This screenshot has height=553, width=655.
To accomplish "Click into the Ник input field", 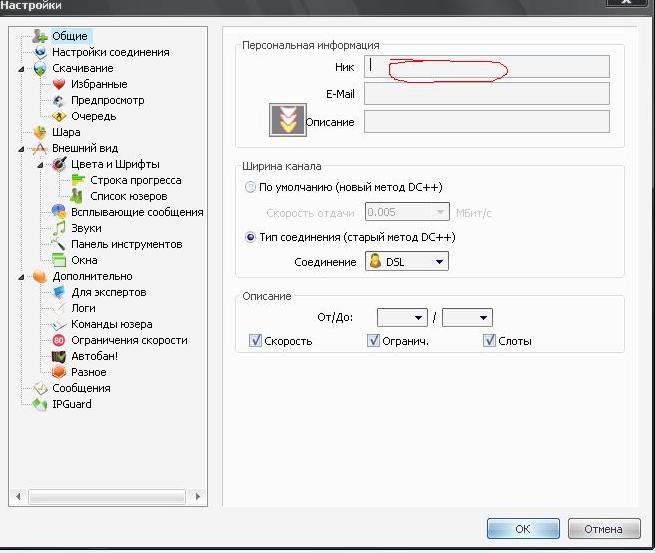I will pyautogui.click(x=487, y=66).
